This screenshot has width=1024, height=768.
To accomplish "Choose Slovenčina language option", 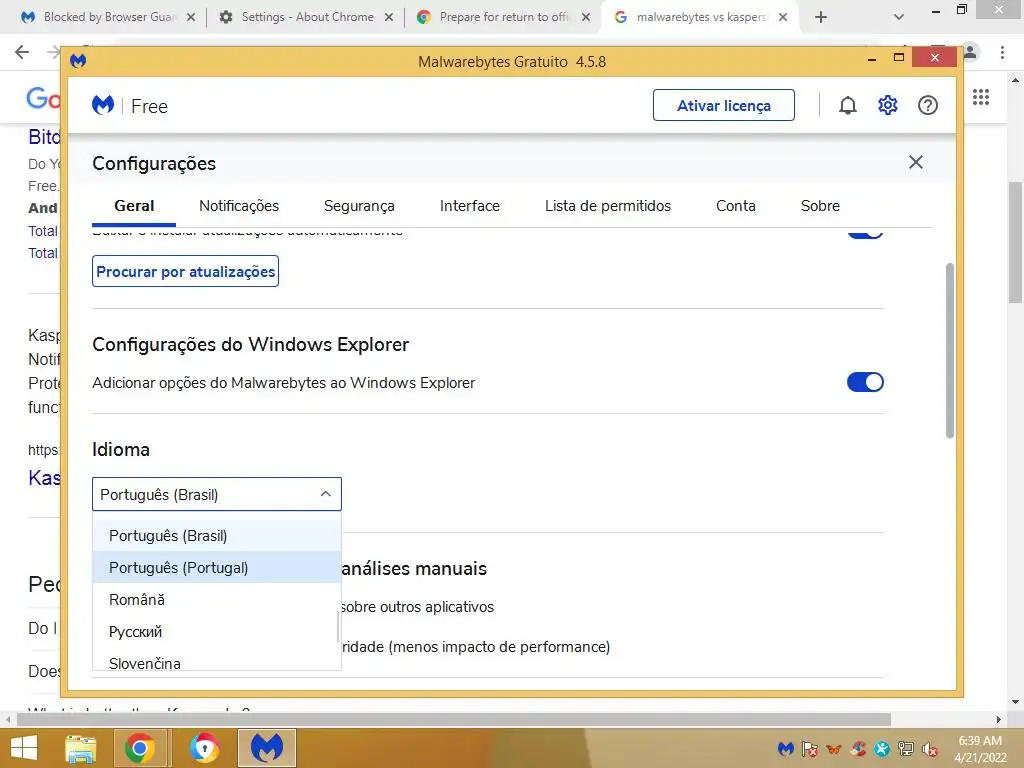I will click(217, 660).
